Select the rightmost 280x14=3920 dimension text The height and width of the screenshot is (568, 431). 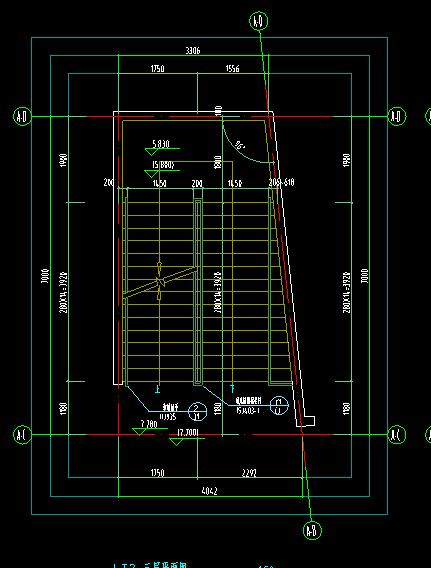(x=346, y=292)
